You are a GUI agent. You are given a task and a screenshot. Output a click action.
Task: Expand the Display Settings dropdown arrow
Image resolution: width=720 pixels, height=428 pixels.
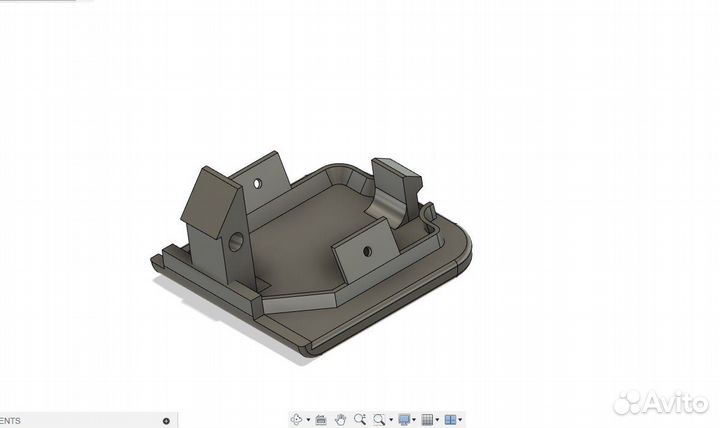pos(416,420)
